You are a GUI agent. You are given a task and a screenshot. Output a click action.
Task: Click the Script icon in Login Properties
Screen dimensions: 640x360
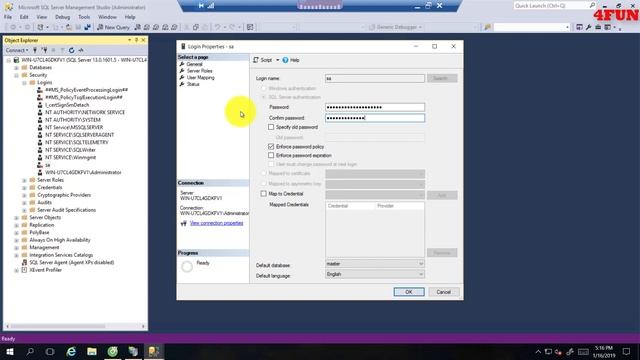pos(256,60)
